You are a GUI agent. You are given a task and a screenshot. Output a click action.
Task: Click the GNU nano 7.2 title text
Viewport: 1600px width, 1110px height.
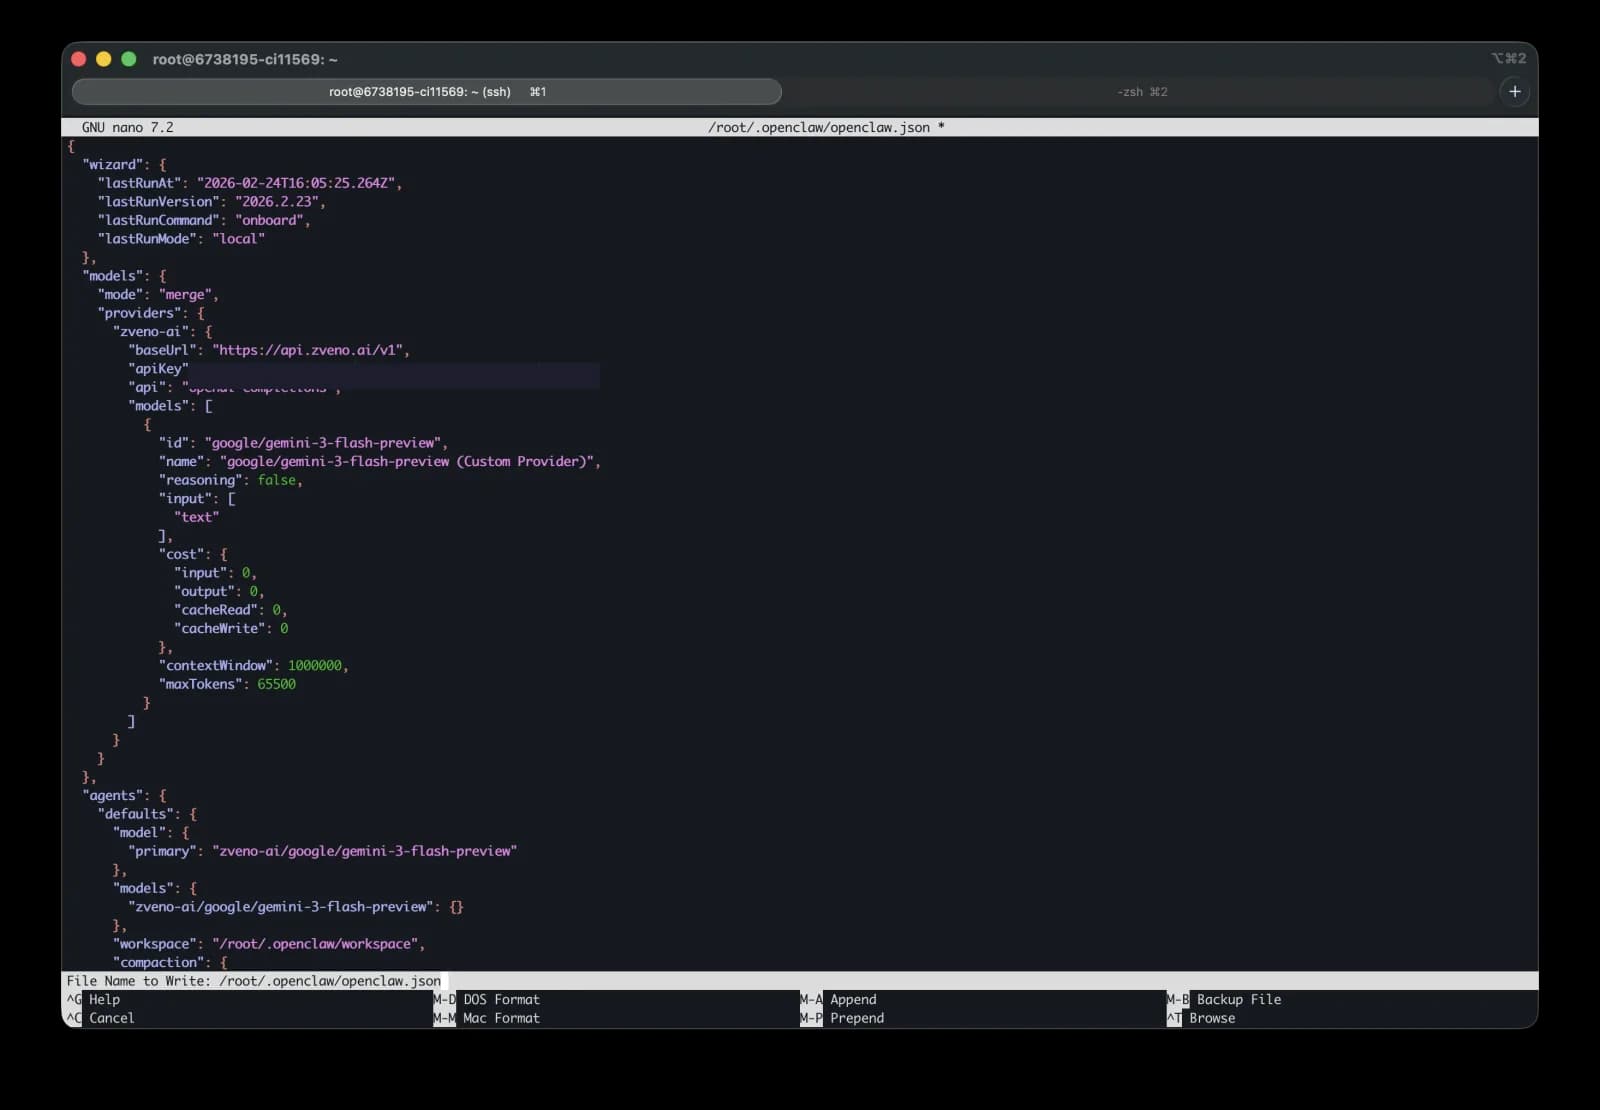click(128, 127)
